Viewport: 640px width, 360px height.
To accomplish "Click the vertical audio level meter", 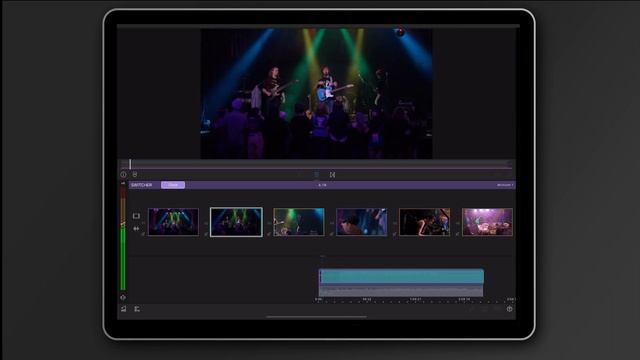I will pos(123,237).
